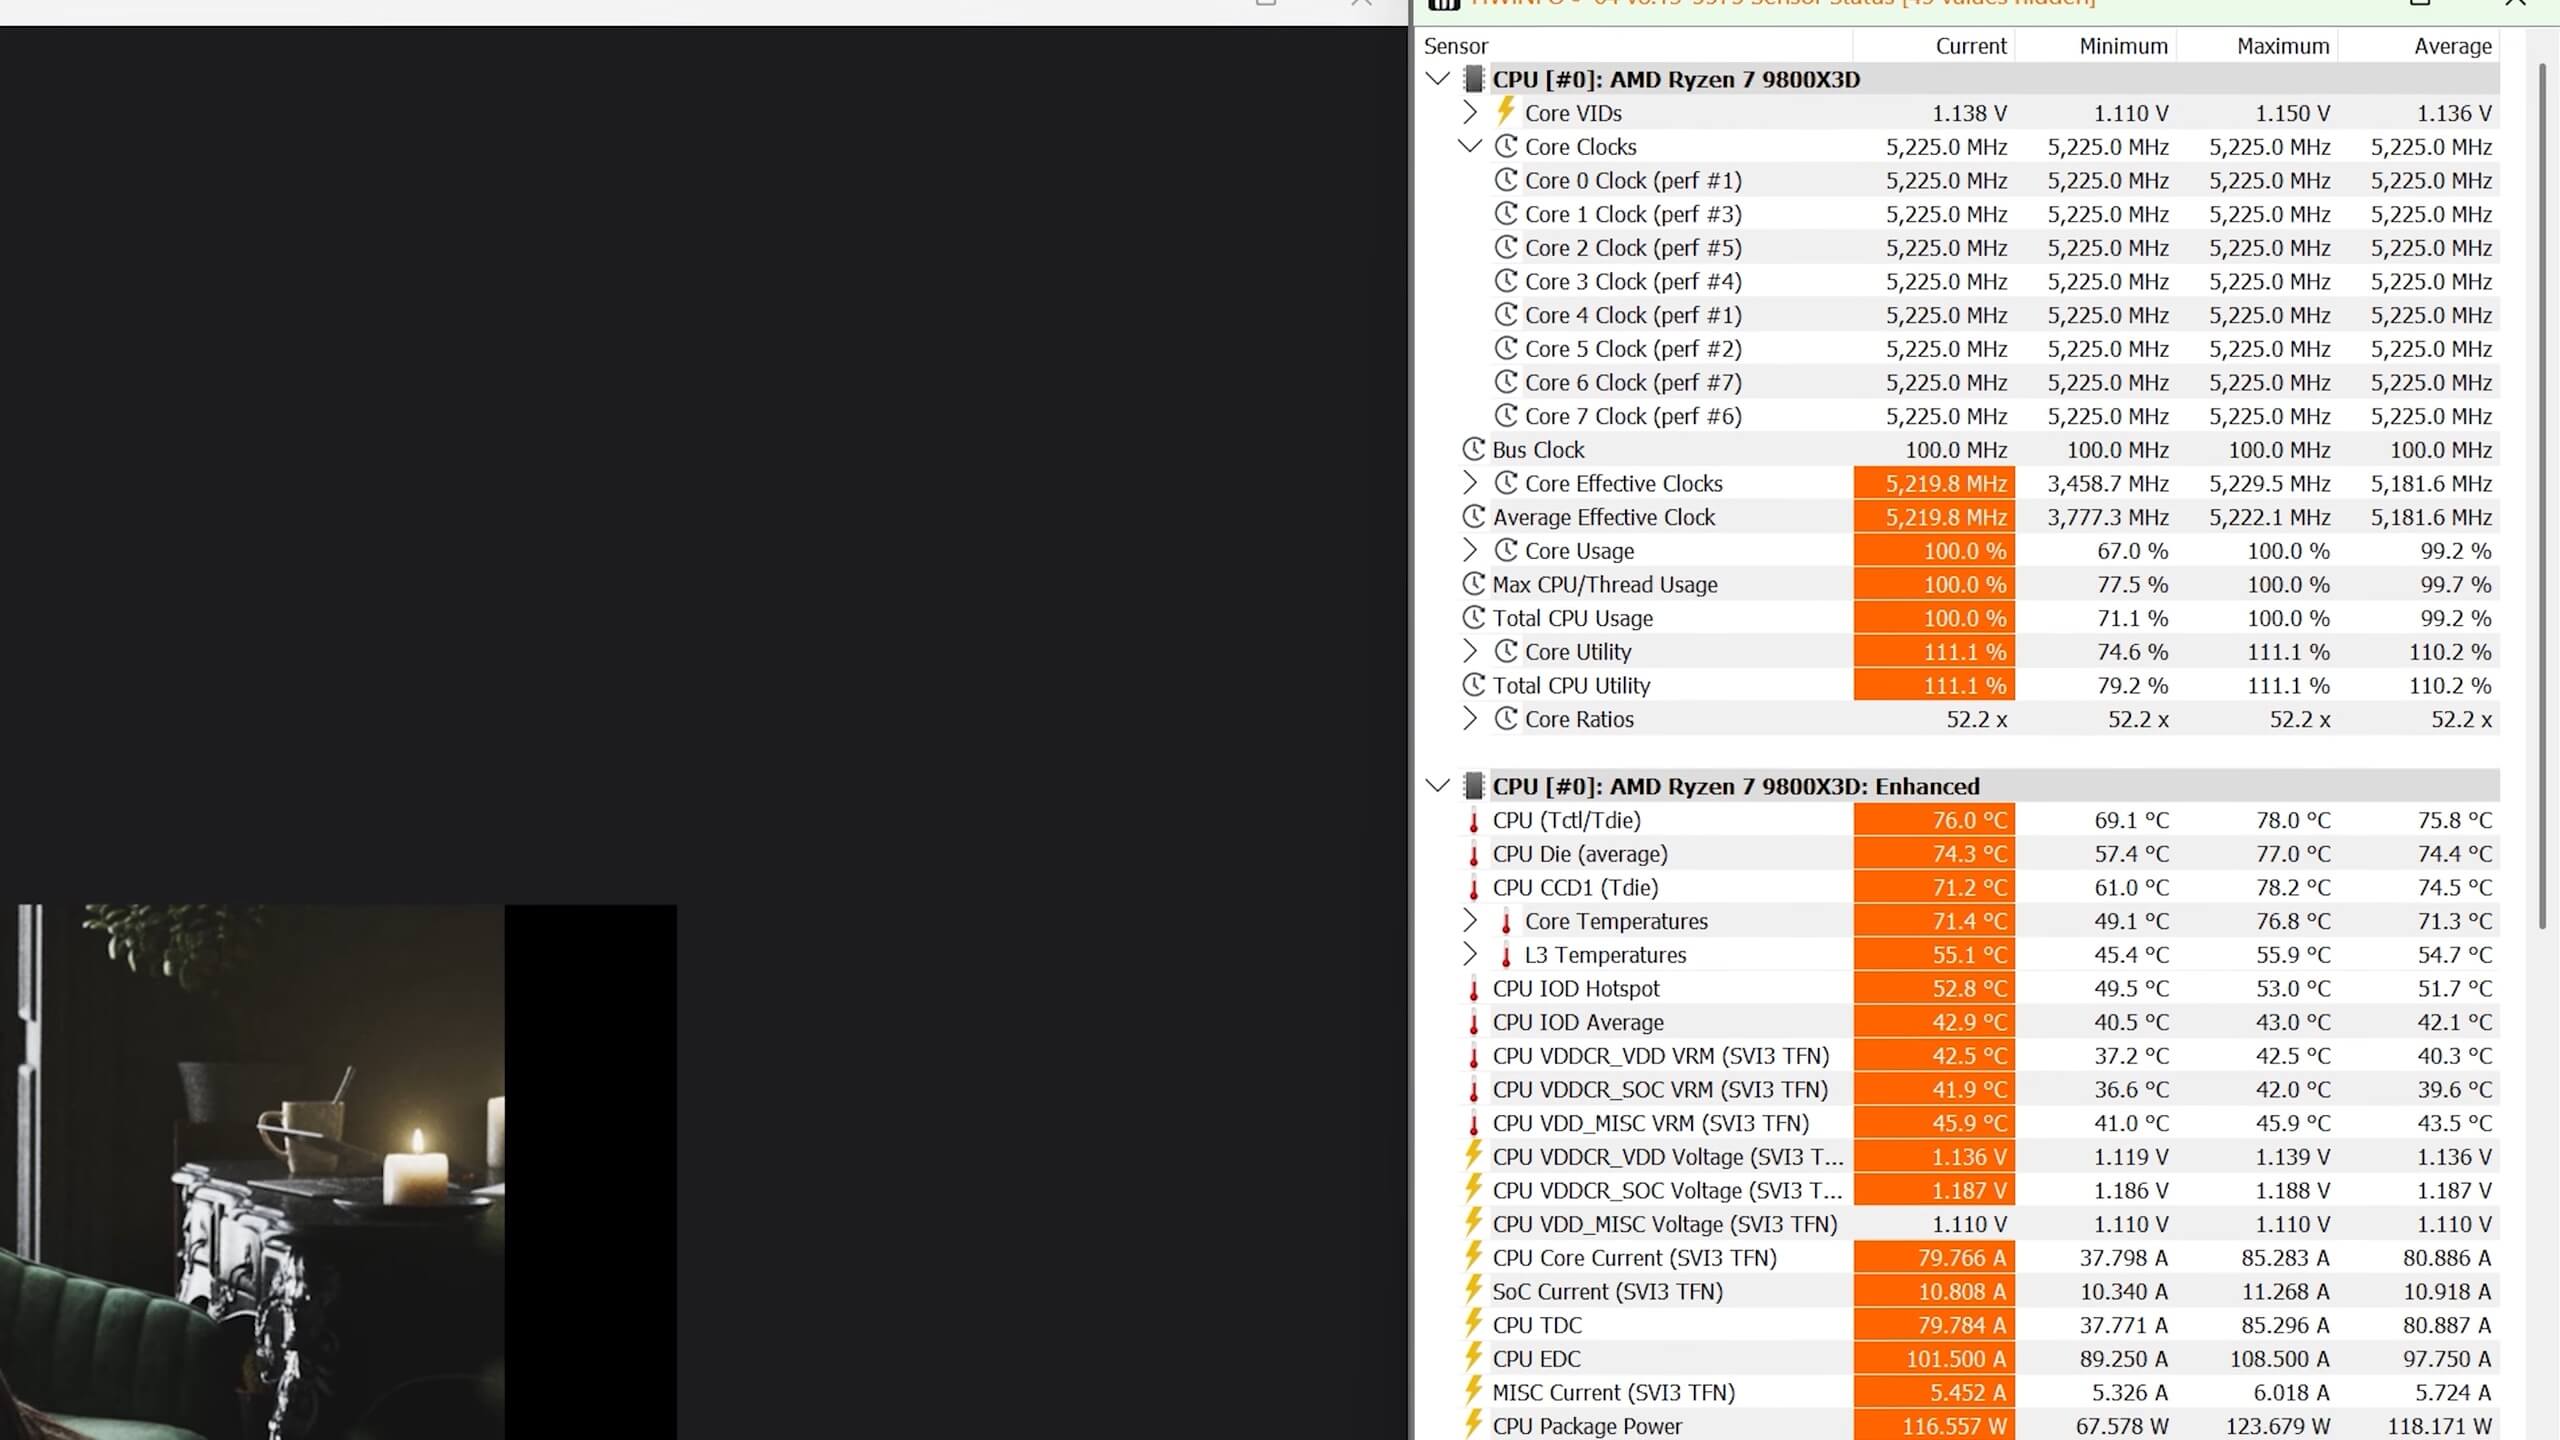Click the clock icon of Core 3 Clock
The image size is (2560, 1440).
[1505, 281]
